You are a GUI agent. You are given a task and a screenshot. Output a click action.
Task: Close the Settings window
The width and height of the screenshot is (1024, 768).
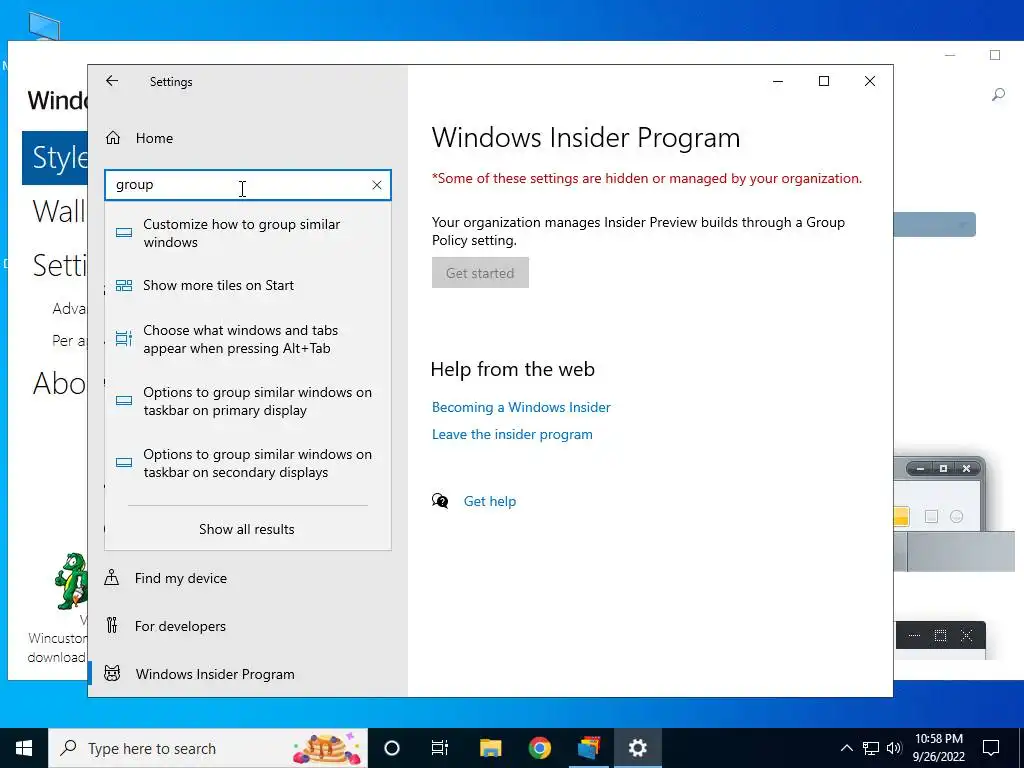[x=870, y=81]
